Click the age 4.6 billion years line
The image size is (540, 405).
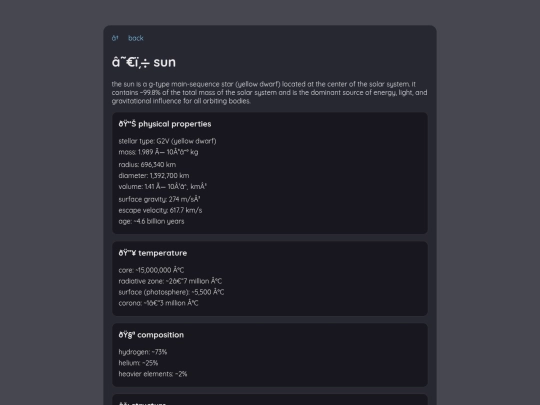151,221
